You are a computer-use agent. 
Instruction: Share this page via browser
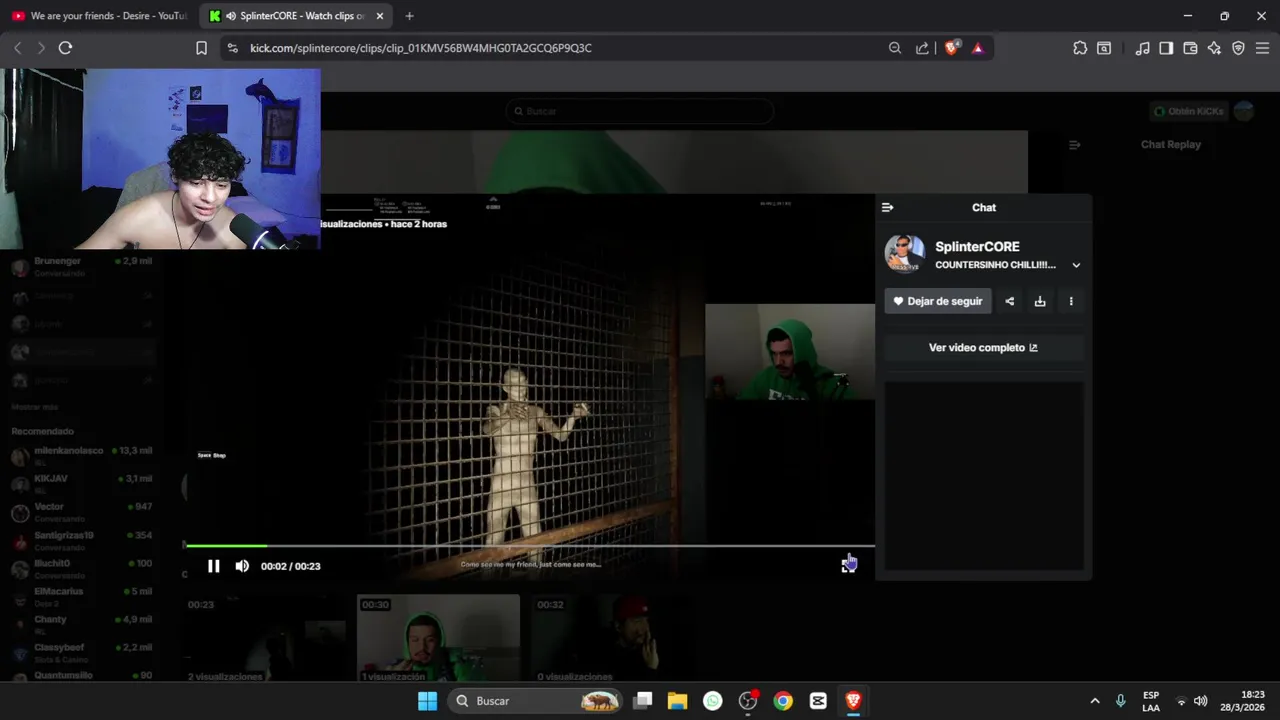coord(922,48)
